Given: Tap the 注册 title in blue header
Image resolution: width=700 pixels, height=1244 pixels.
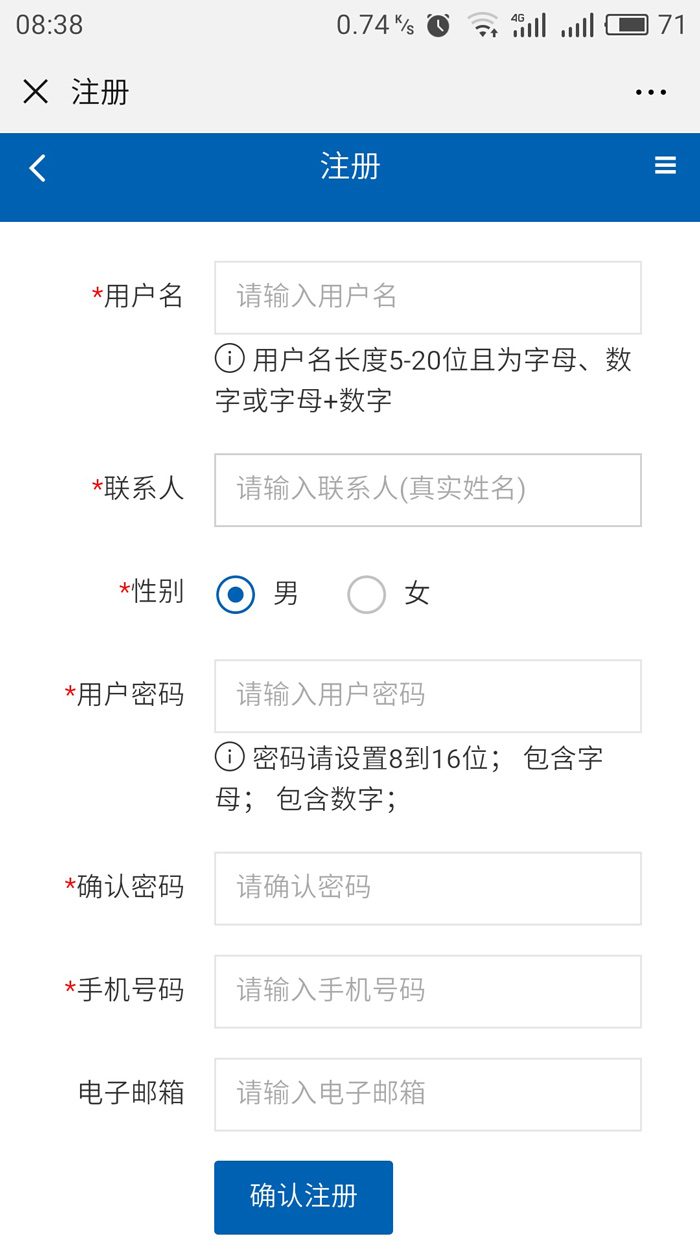Looking at the screenshot, I should [x=350, y=166].
